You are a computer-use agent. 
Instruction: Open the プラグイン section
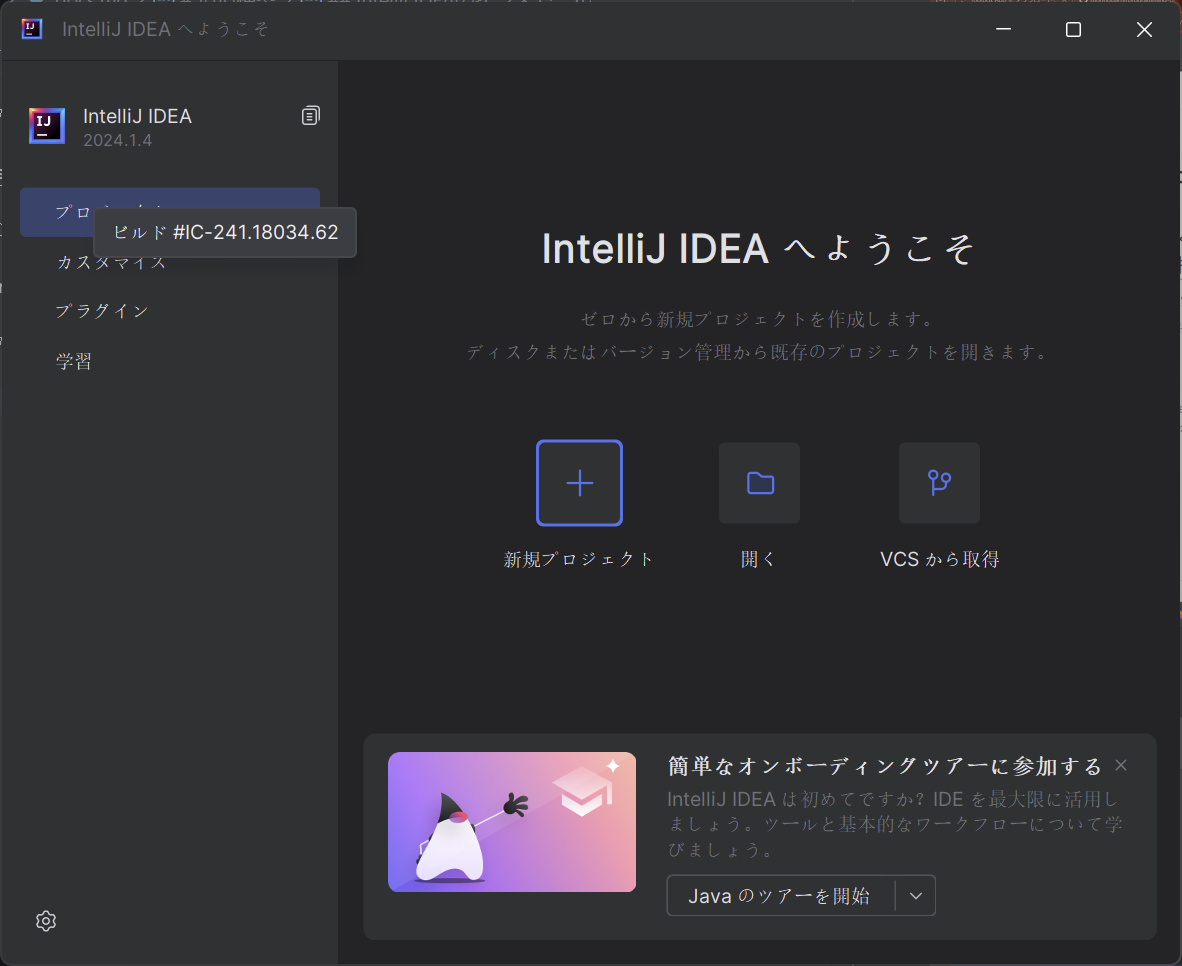point(103,311)
